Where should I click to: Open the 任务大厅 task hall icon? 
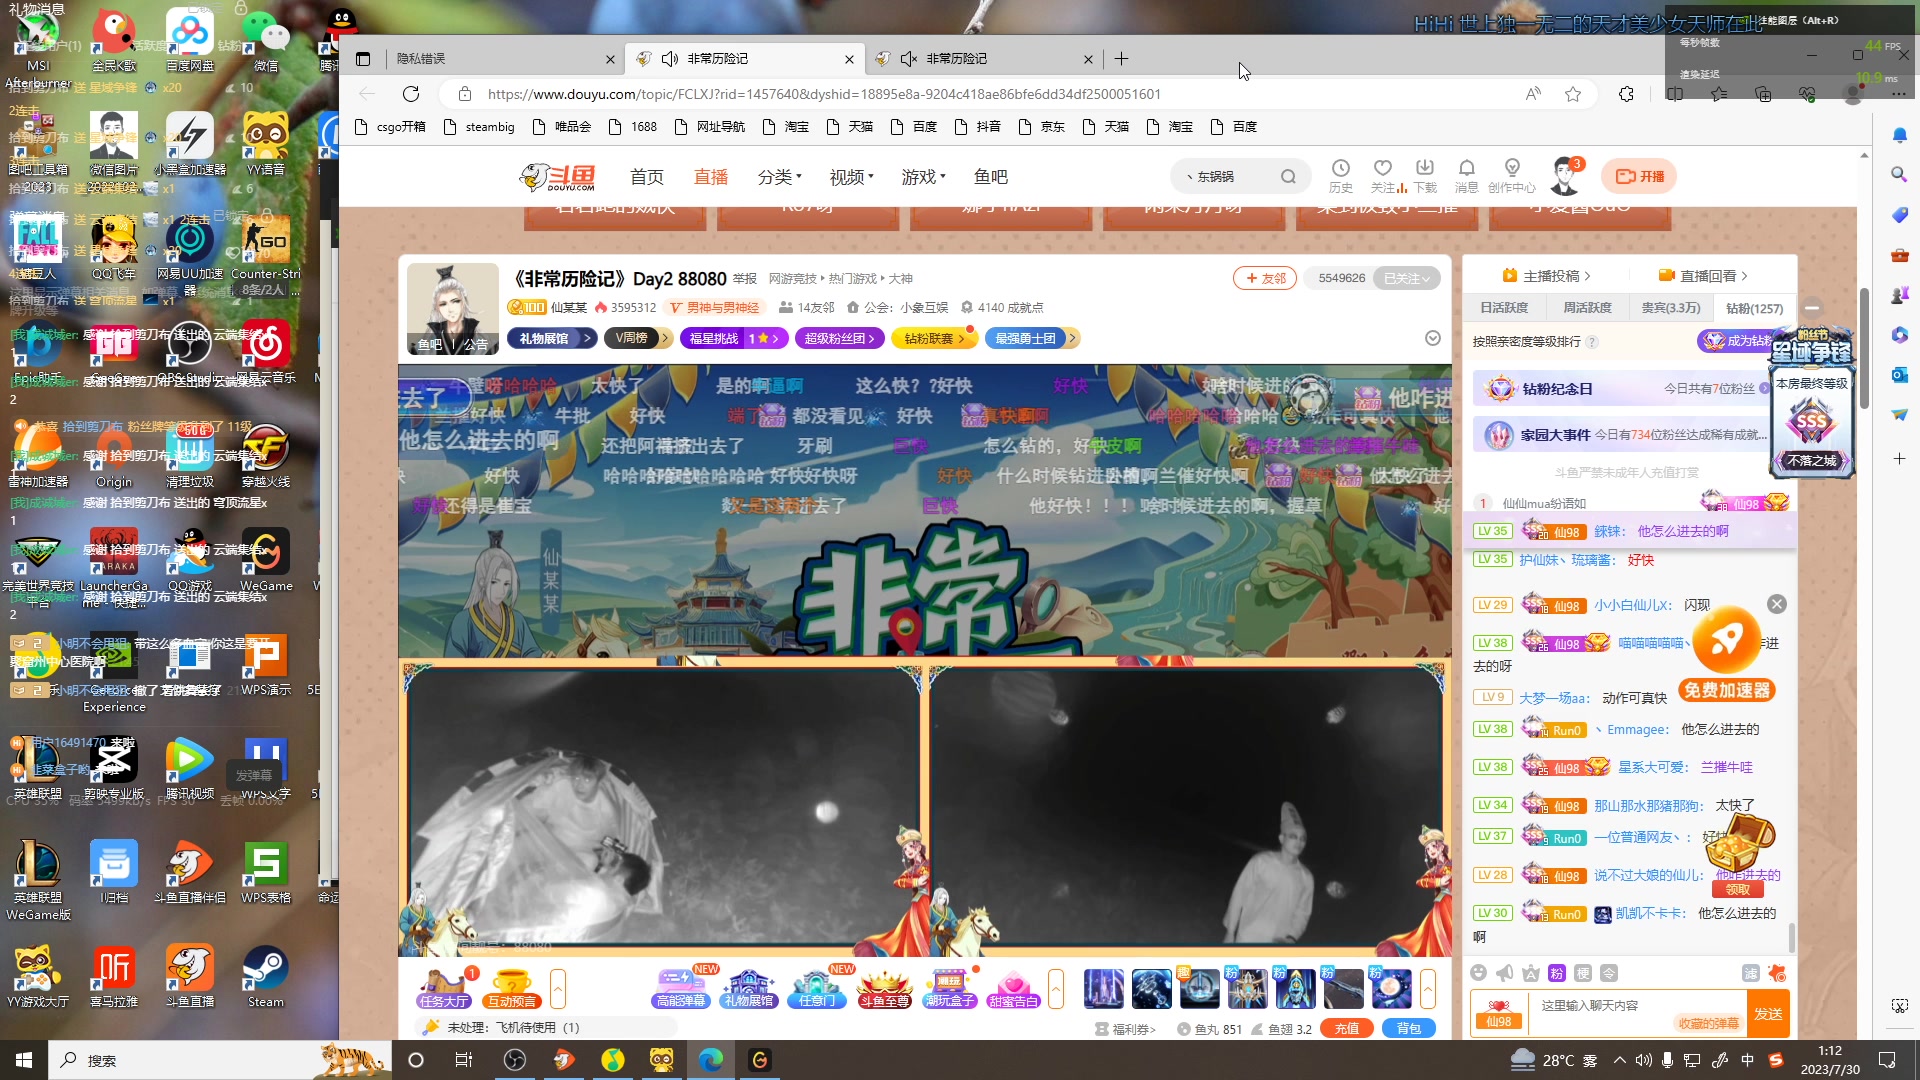[444, 988]
